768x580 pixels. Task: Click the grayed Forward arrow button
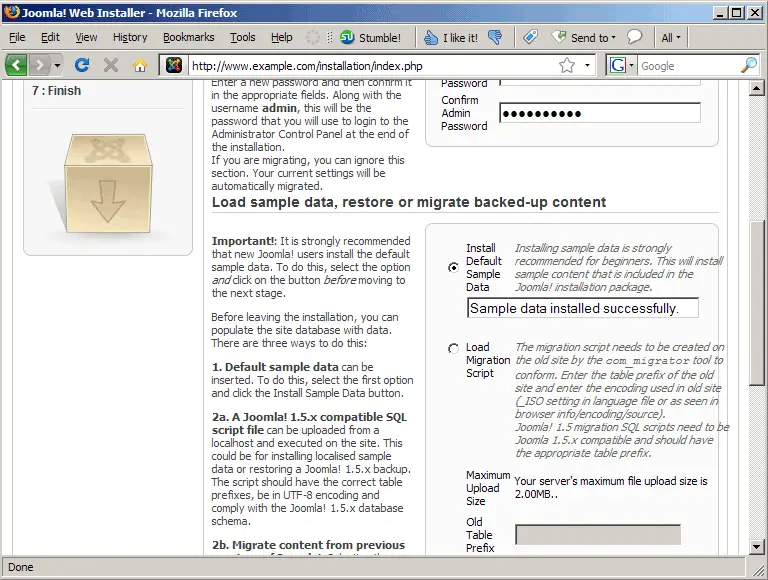point(40,65)
